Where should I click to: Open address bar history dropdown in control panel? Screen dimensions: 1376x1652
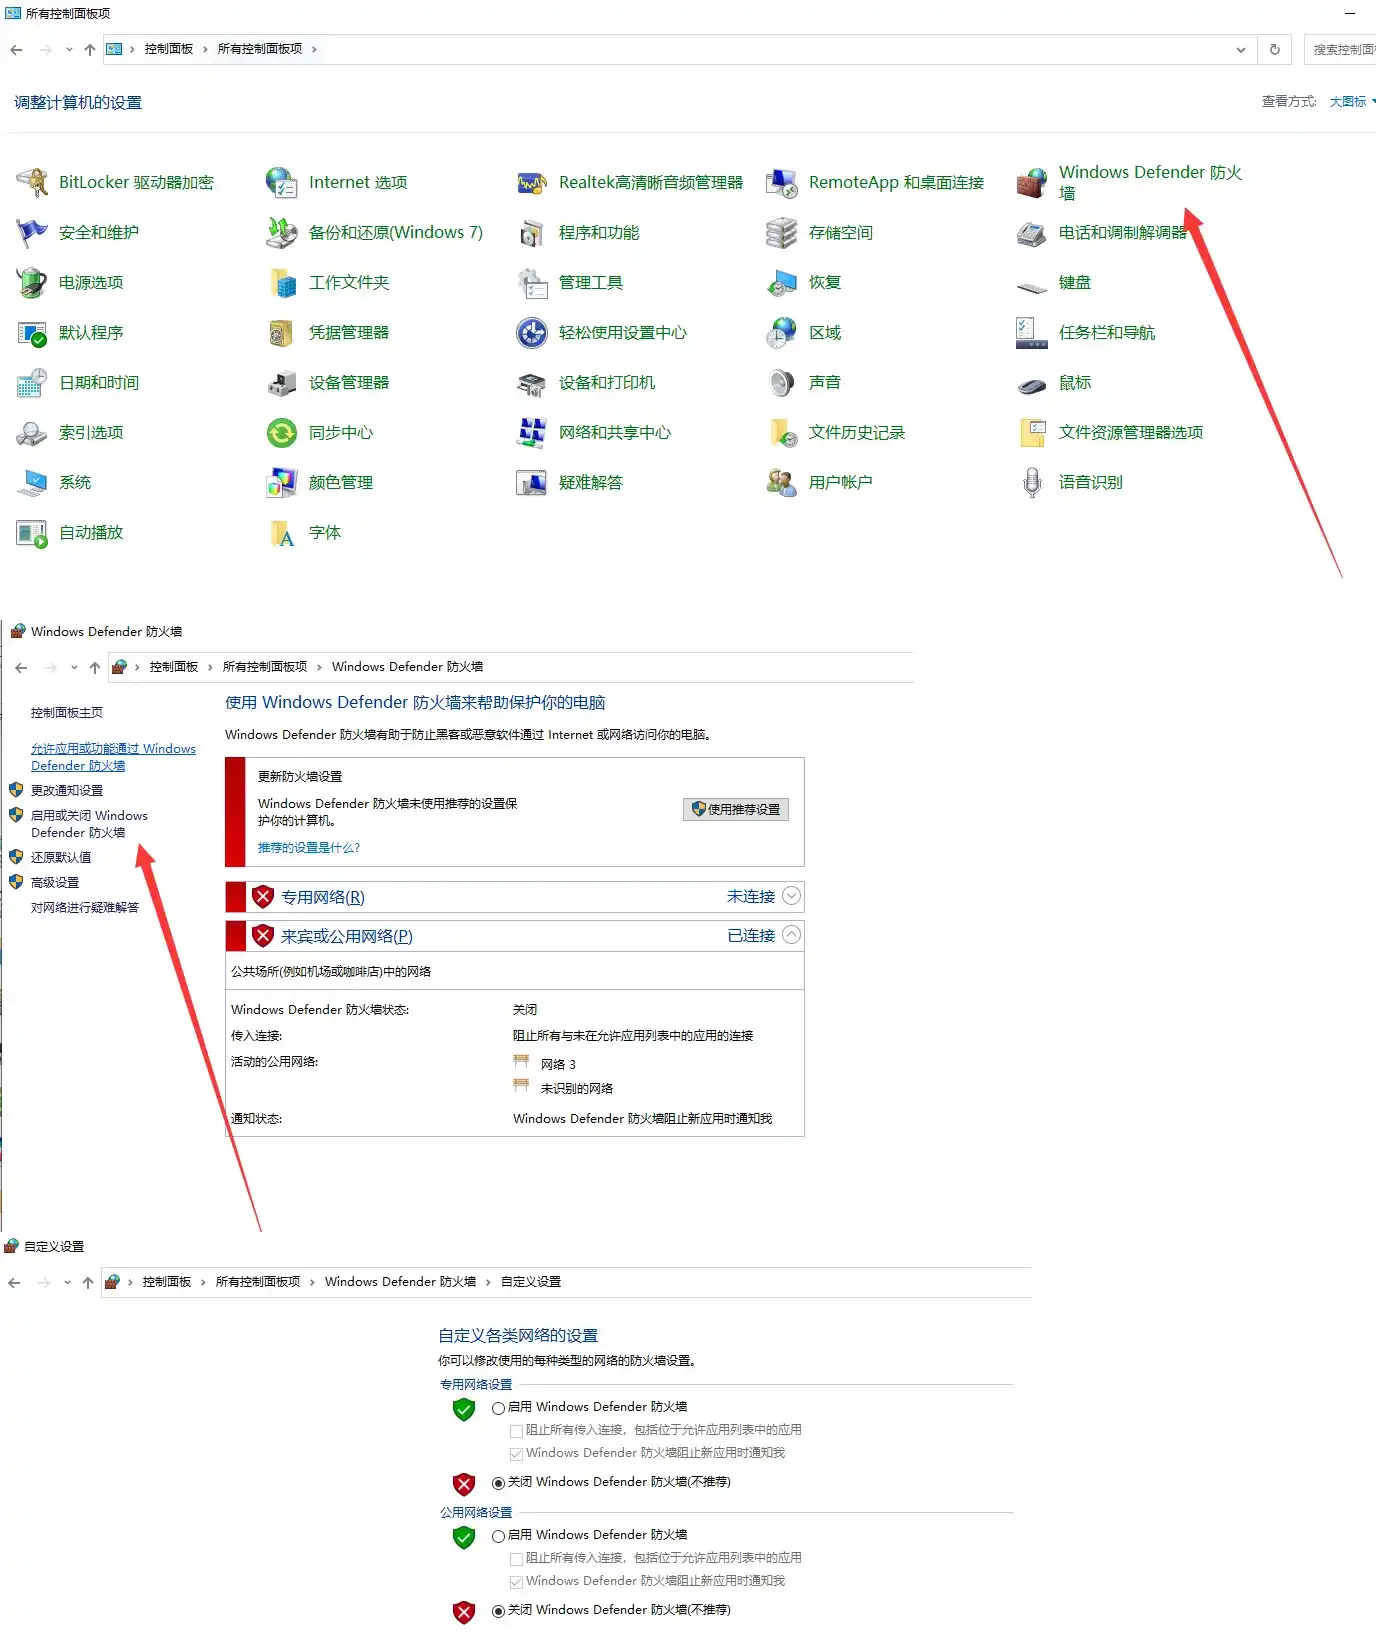pos(1241,50)
